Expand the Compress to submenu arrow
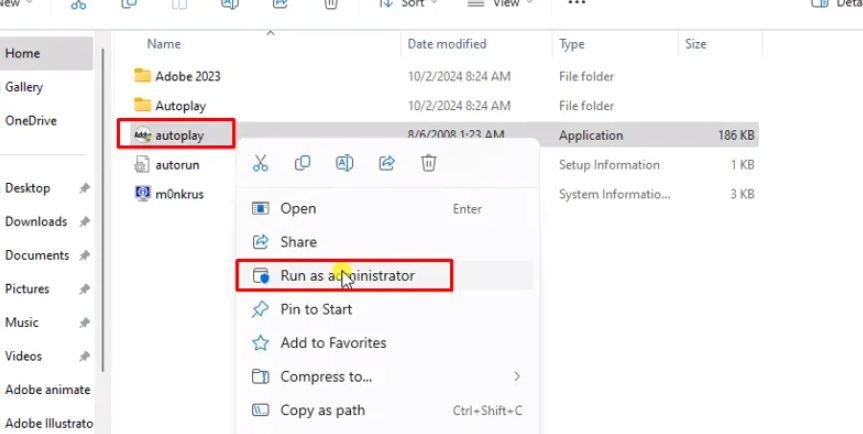Screen dimensions: 863x434 (x=517, y=377)
